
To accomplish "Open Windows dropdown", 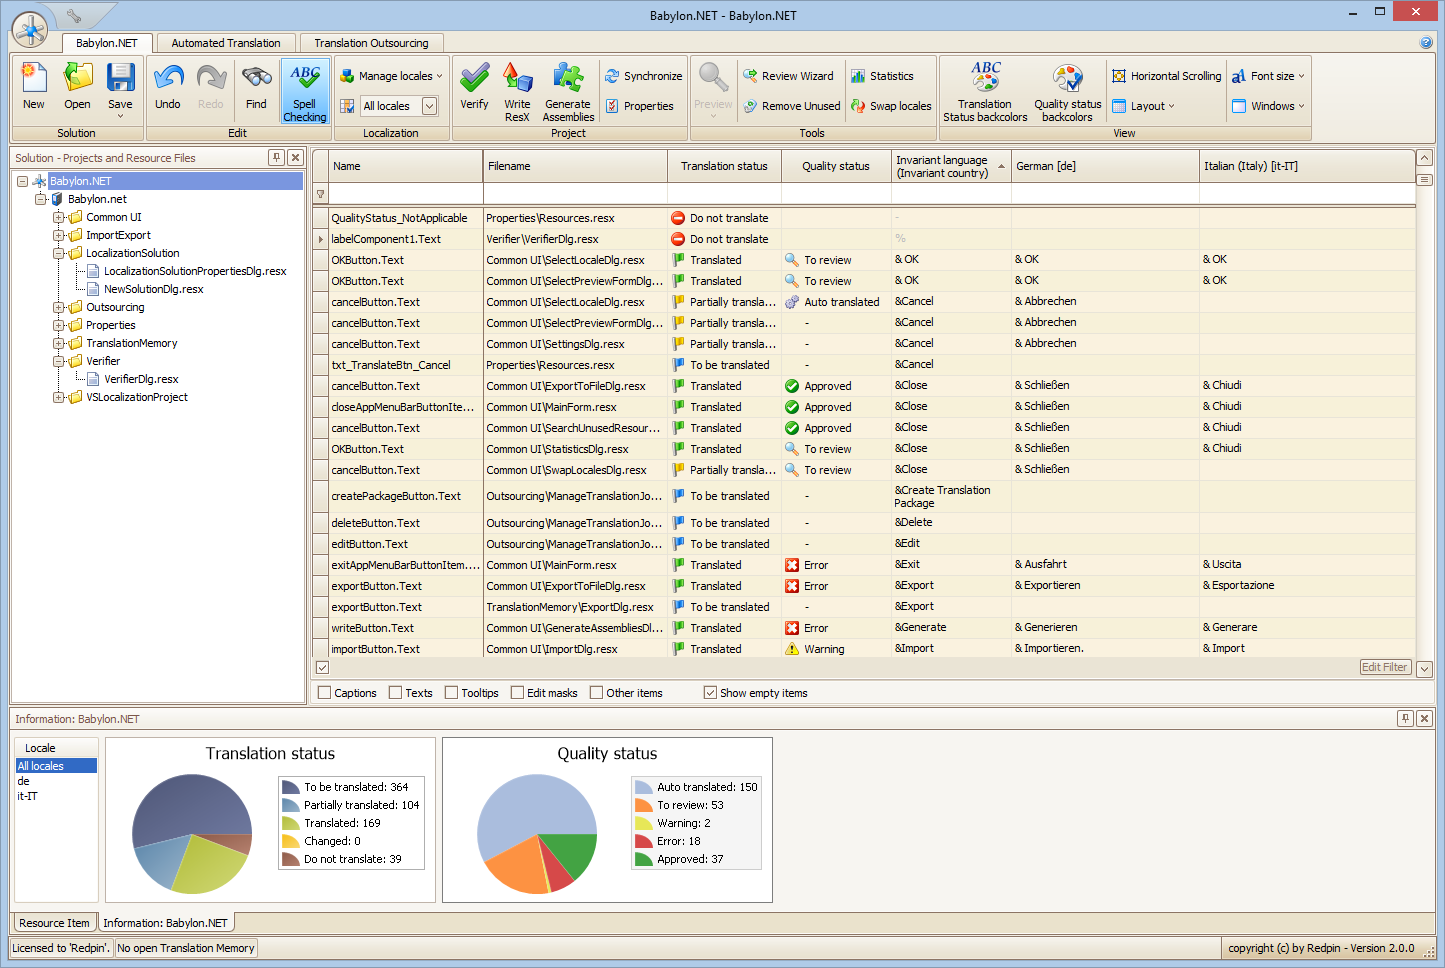I will (1268, 106).
